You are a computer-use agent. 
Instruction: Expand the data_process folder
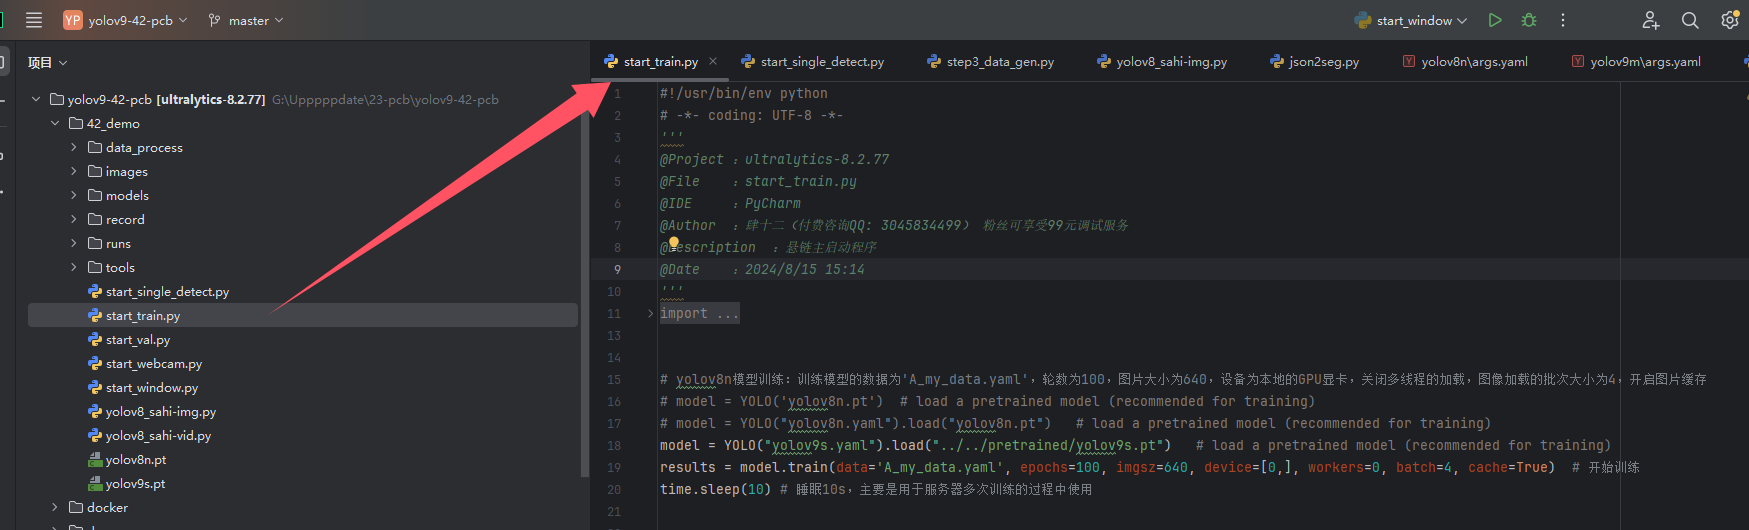coord(74,147)
